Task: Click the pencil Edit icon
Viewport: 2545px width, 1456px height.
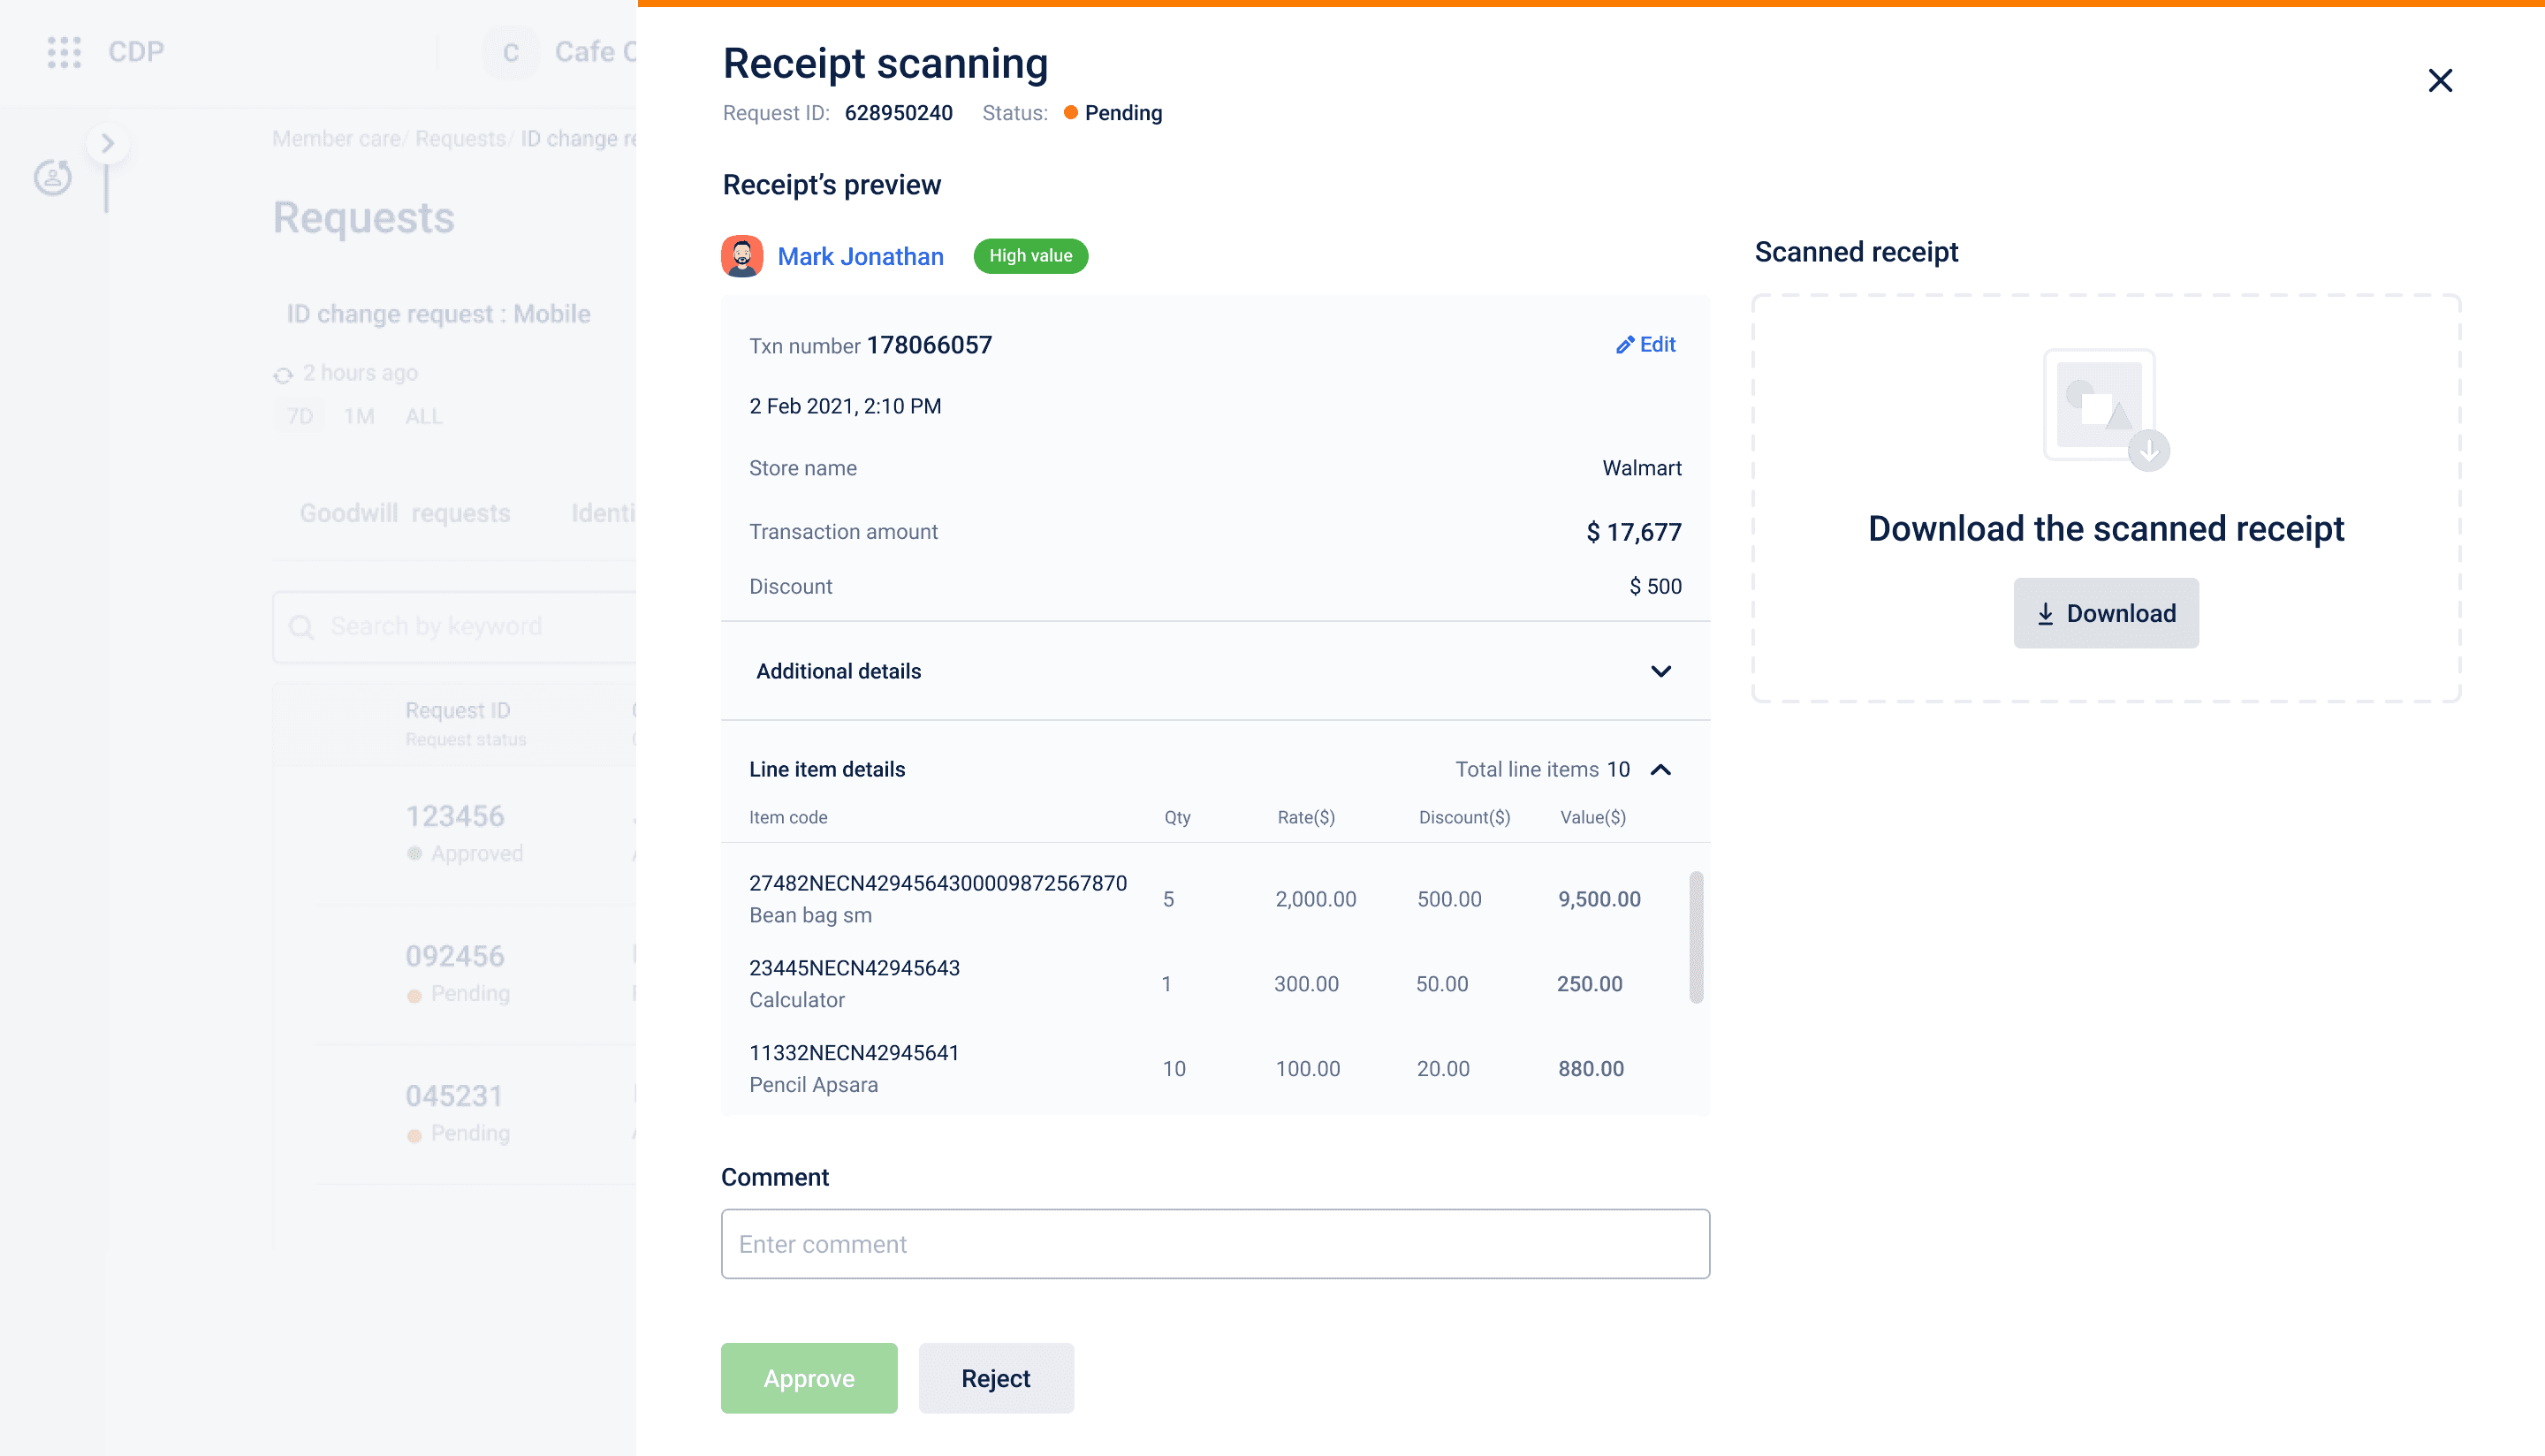Action: tap(1625, 345)
